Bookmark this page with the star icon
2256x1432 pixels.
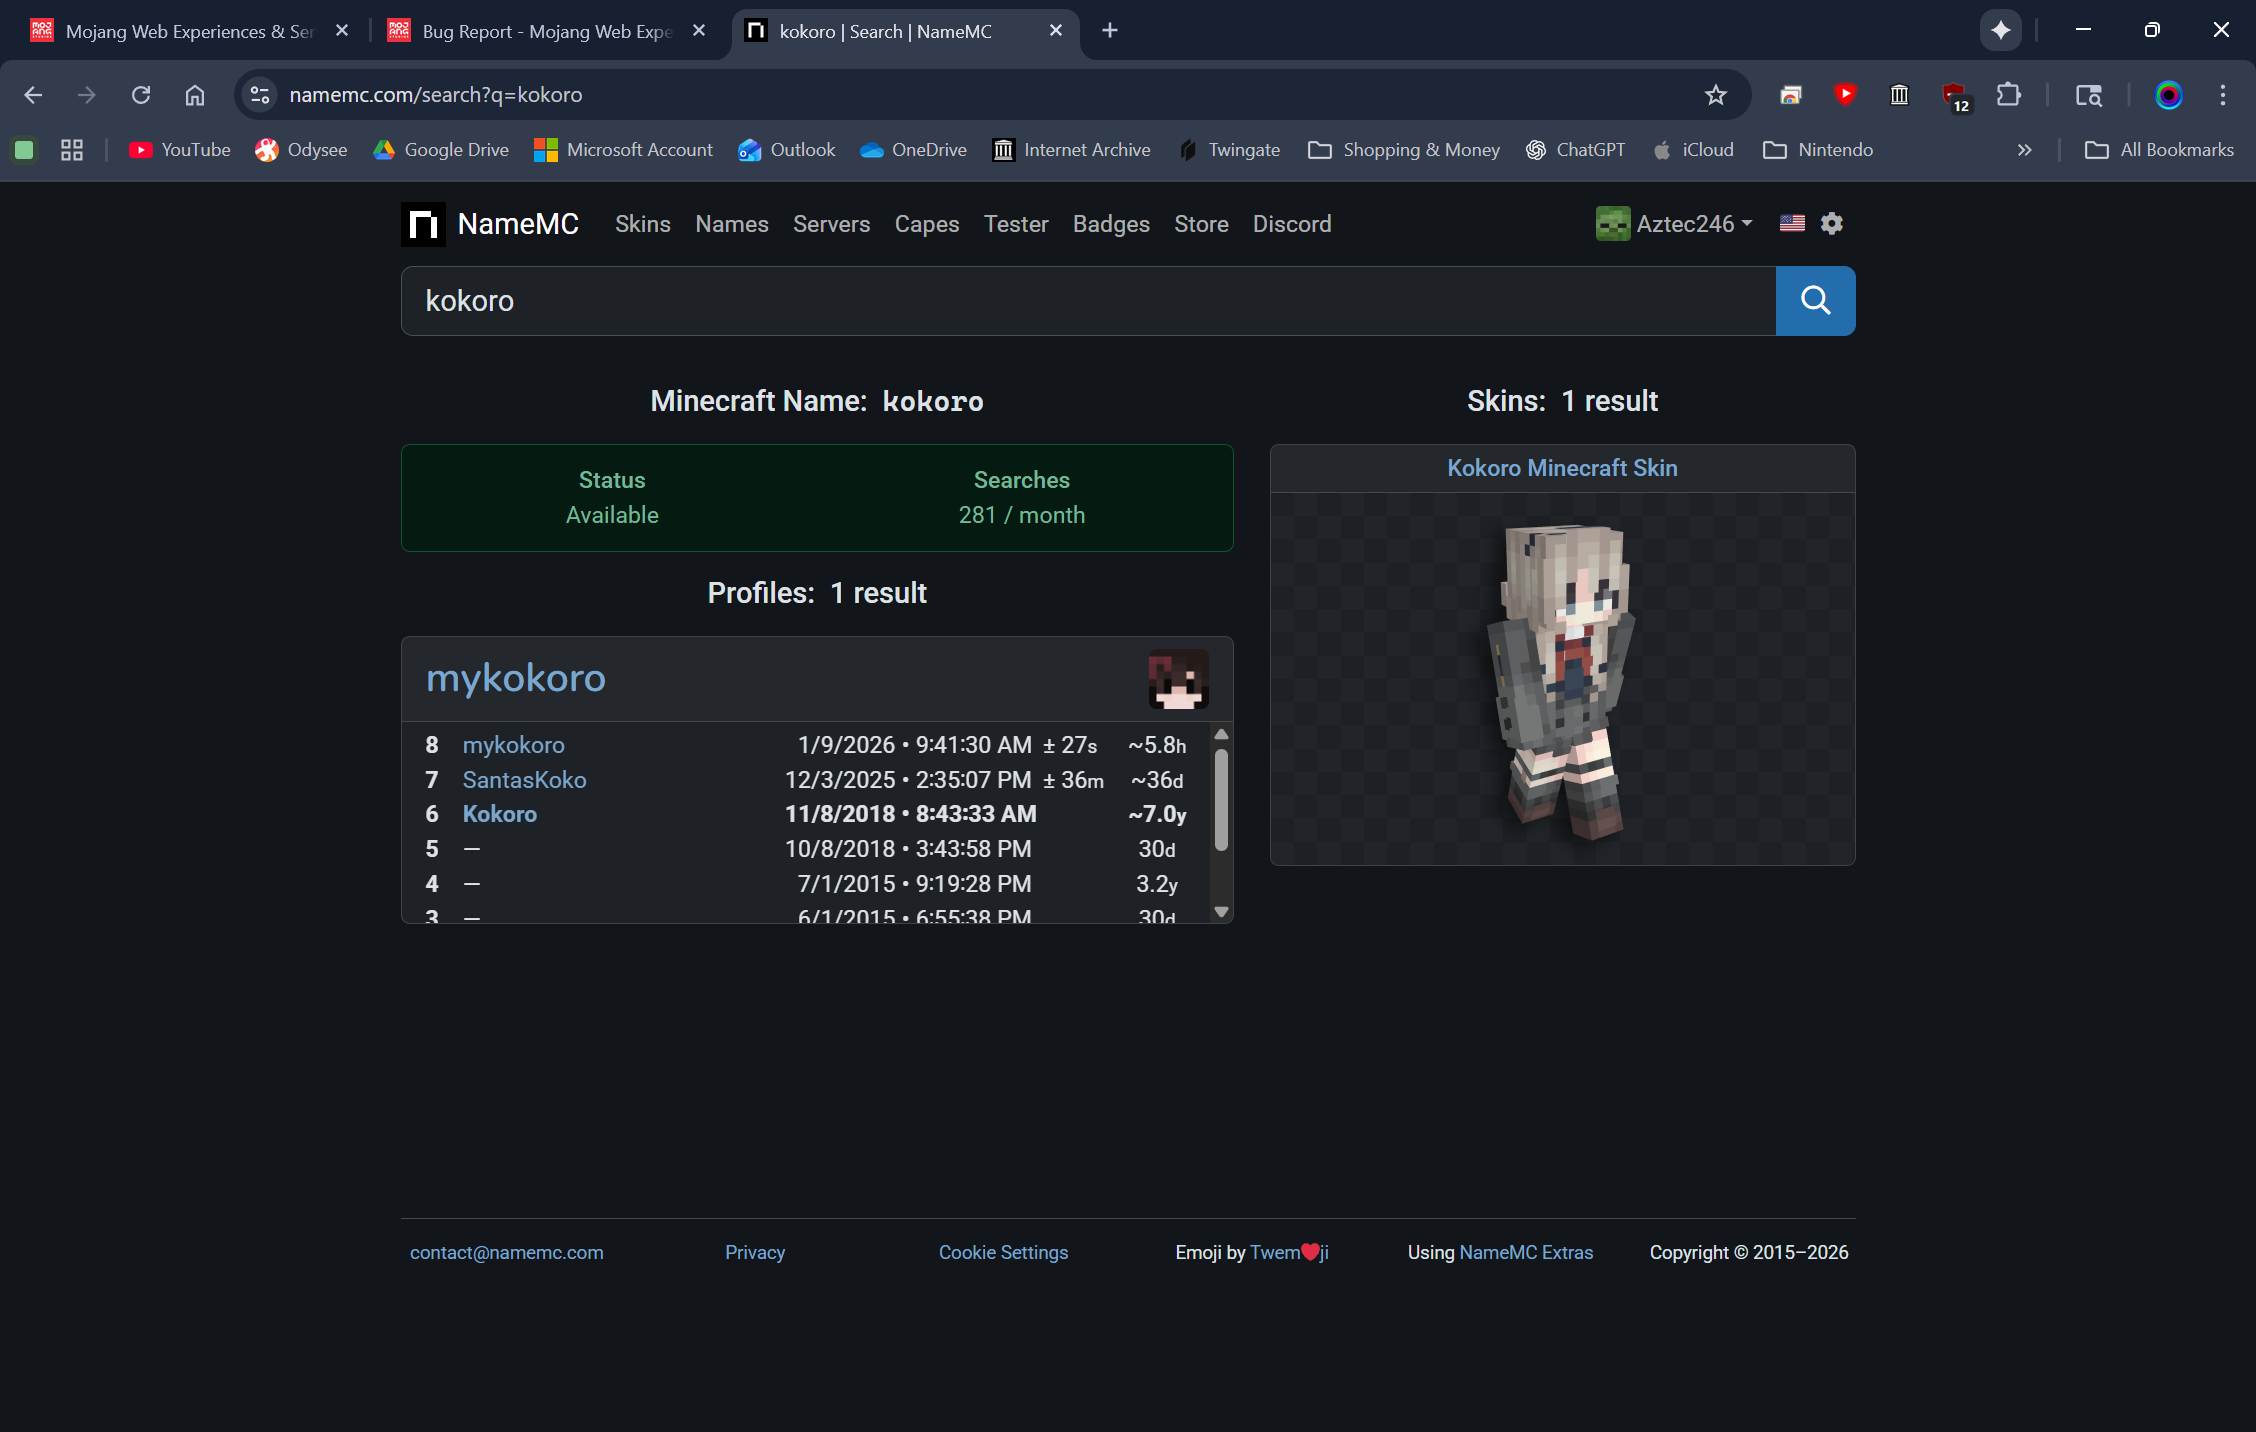pyautogui.click(x=1716, y=95)
